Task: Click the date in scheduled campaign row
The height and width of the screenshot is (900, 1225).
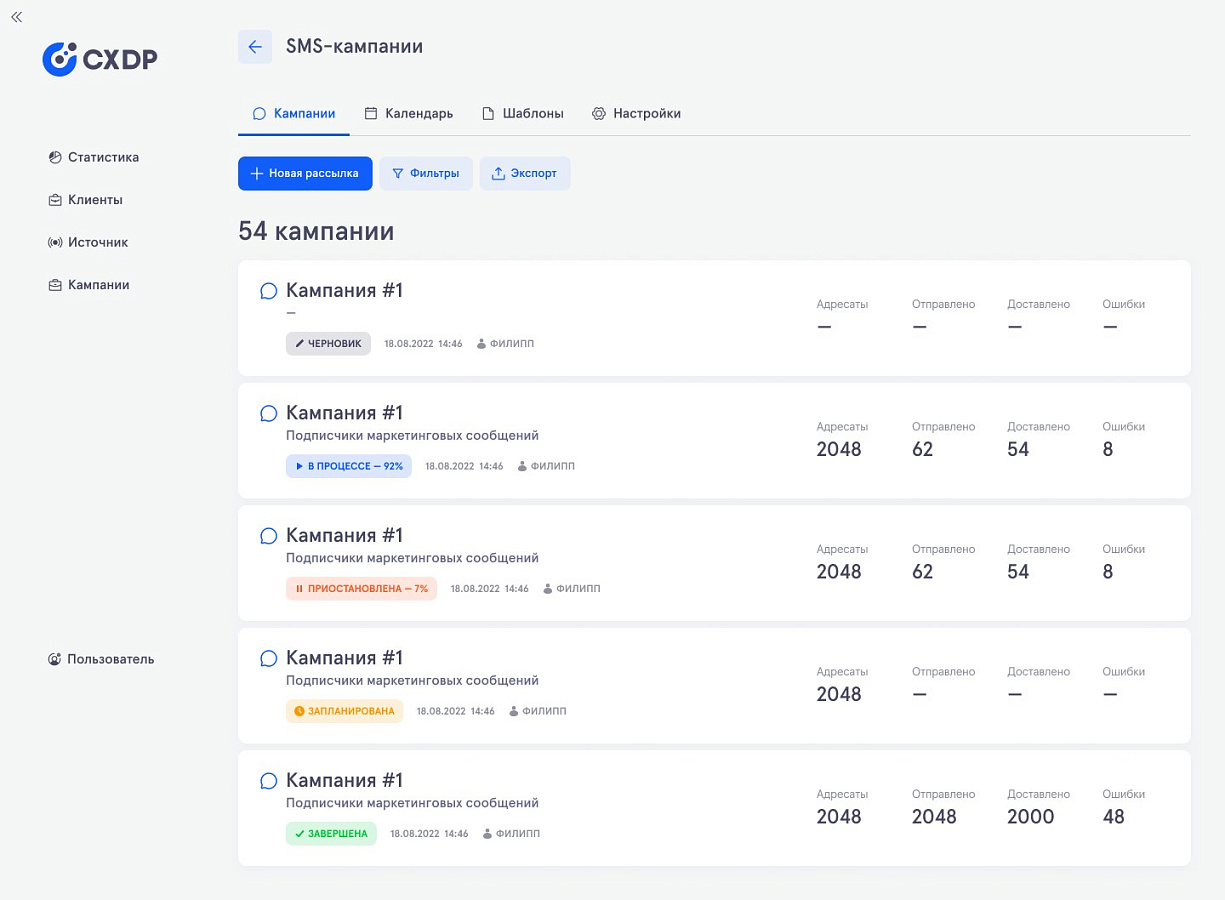Action: pos(456,712)
